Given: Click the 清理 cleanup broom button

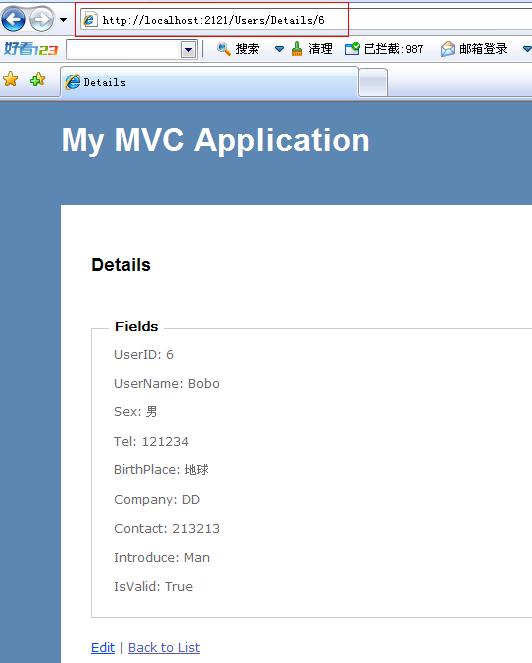Looking at the screenshot, I should (x=312, y=49).
